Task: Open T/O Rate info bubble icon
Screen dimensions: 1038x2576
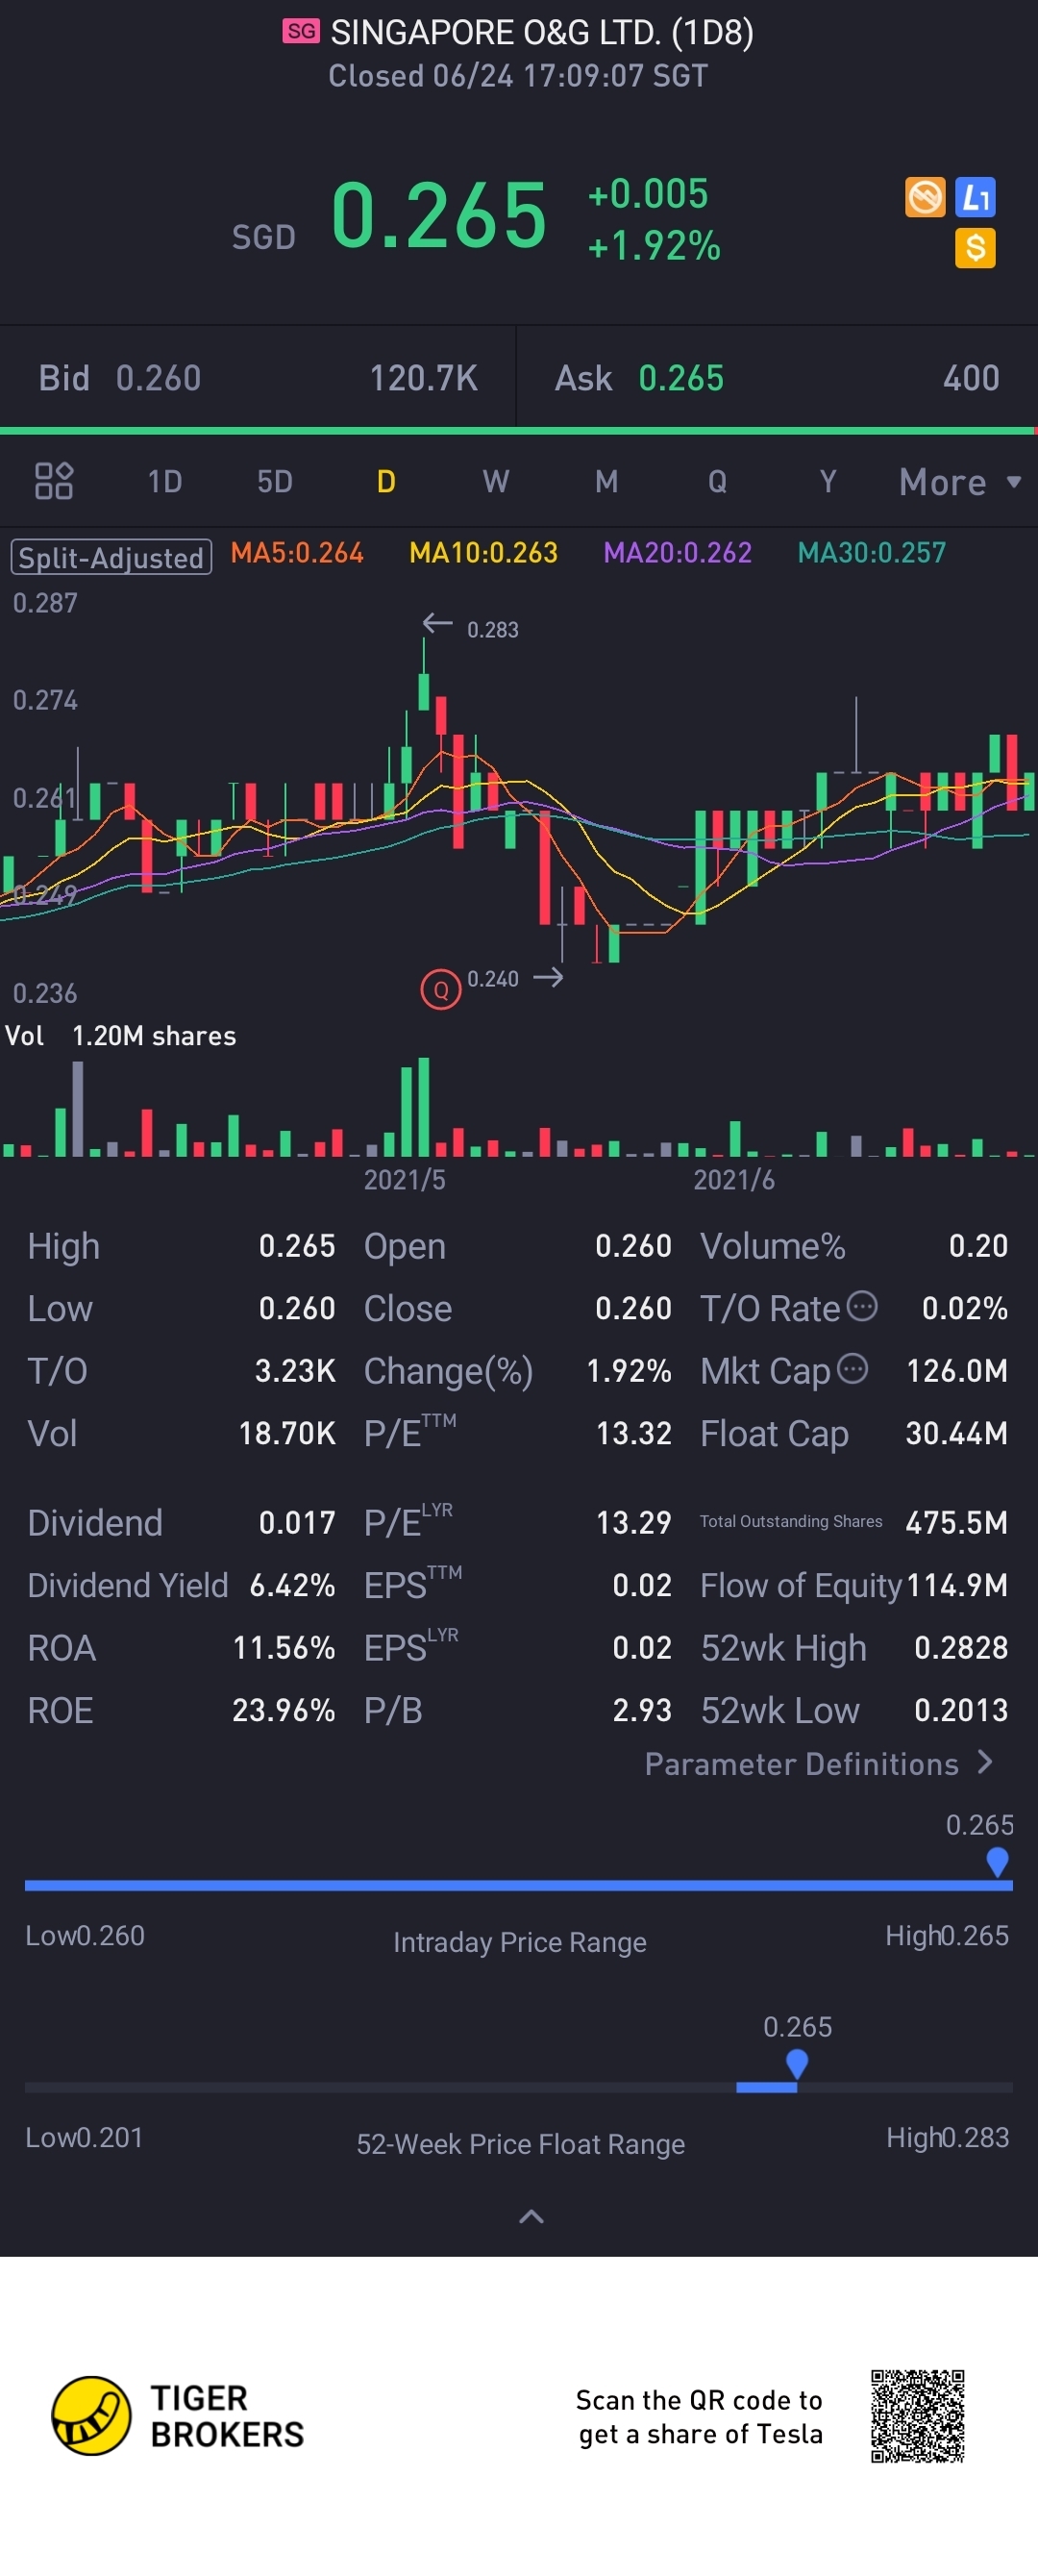Action: click(862, 1305)
